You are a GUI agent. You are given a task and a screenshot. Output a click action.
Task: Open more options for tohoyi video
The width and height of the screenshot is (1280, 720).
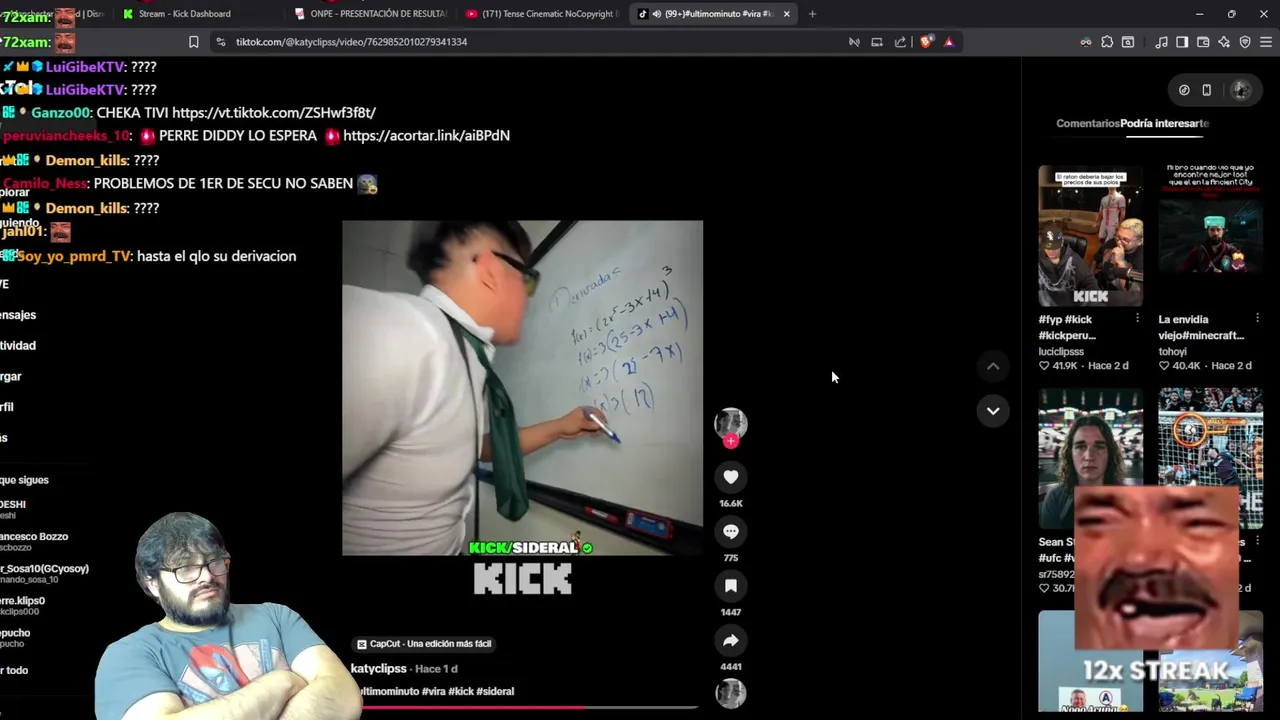coord(1257,319)
